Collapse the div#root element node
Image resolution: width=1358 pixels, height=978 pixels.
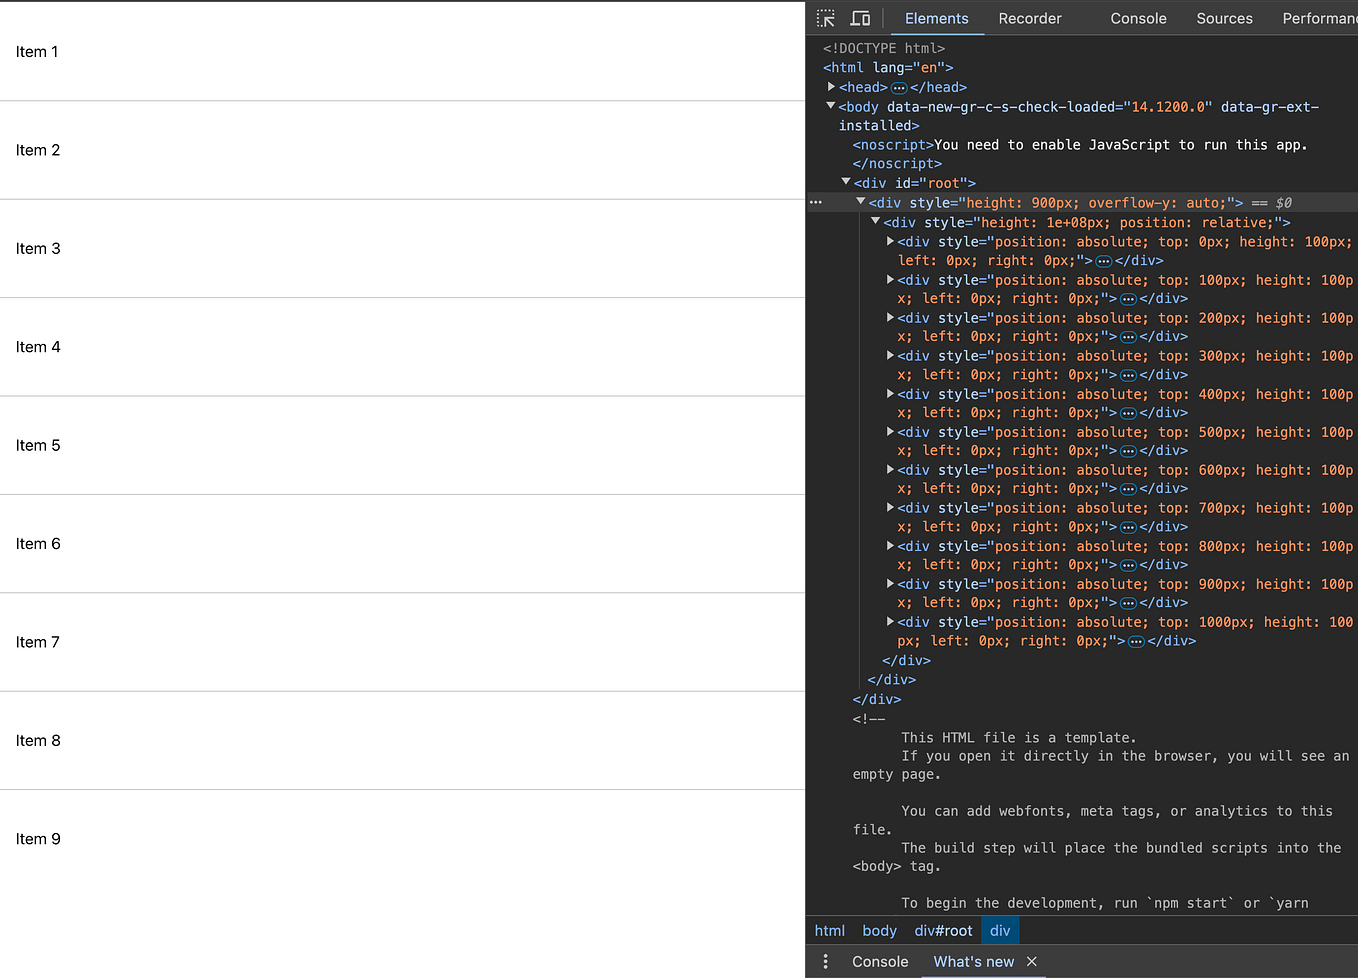pyautogui.click(x=846, y=182)
